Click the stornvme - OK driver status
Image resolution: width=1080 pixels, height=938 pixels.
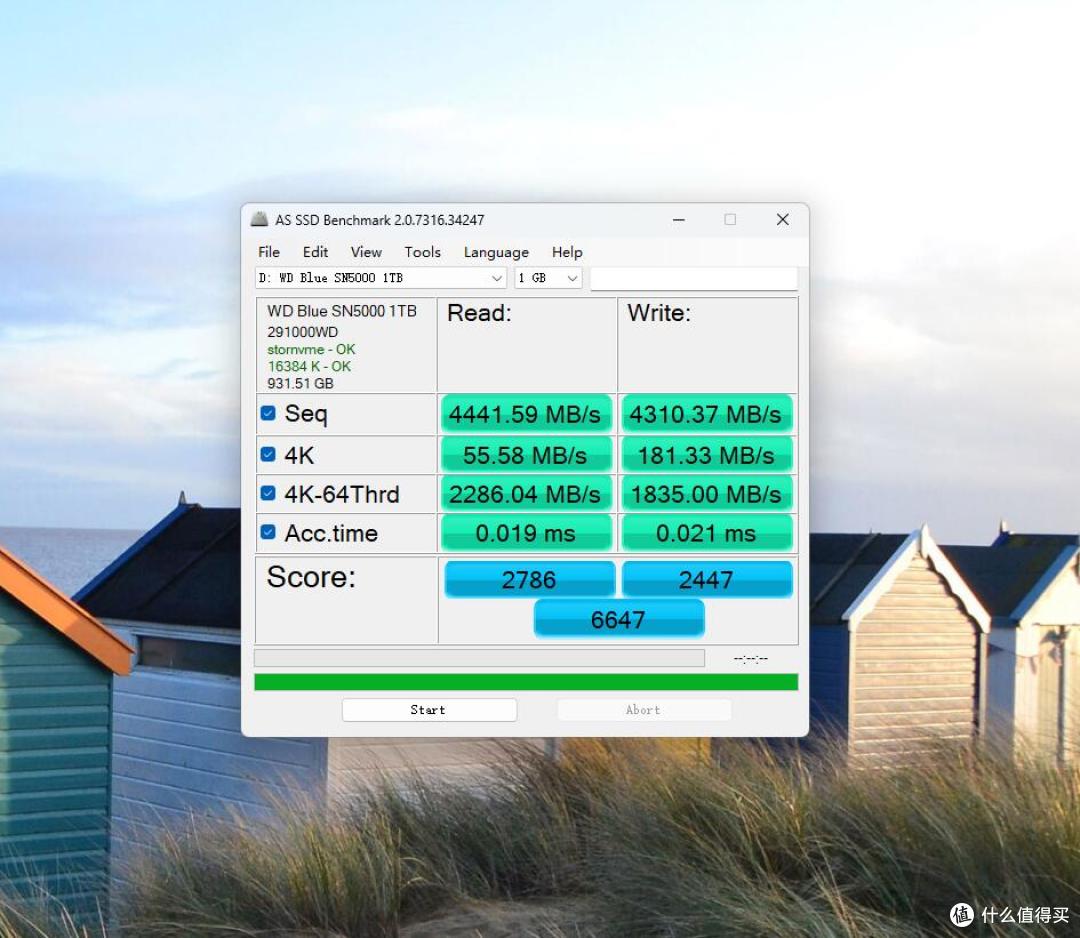tap(311, 349)
